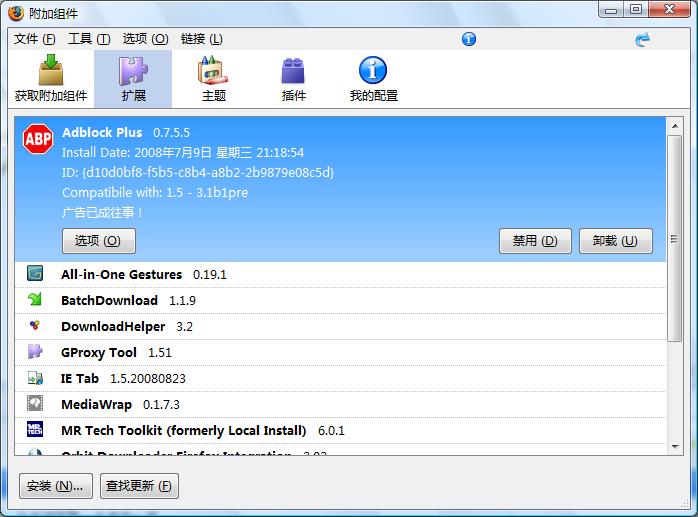This screenshot has width=698, height=517.
Task: Open the 链接 (L) menu
Action: tap(201, 39)
